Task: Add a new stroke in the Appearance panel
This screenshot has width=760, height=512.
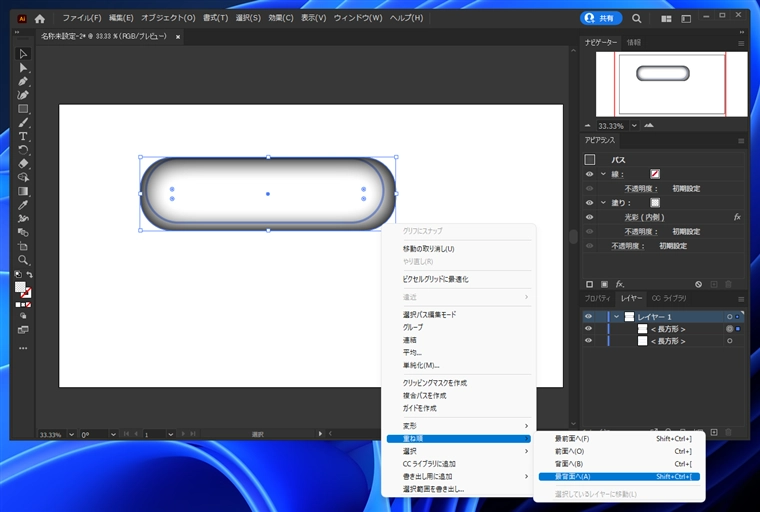Action: pyautogui.click(x=589, y=284)
